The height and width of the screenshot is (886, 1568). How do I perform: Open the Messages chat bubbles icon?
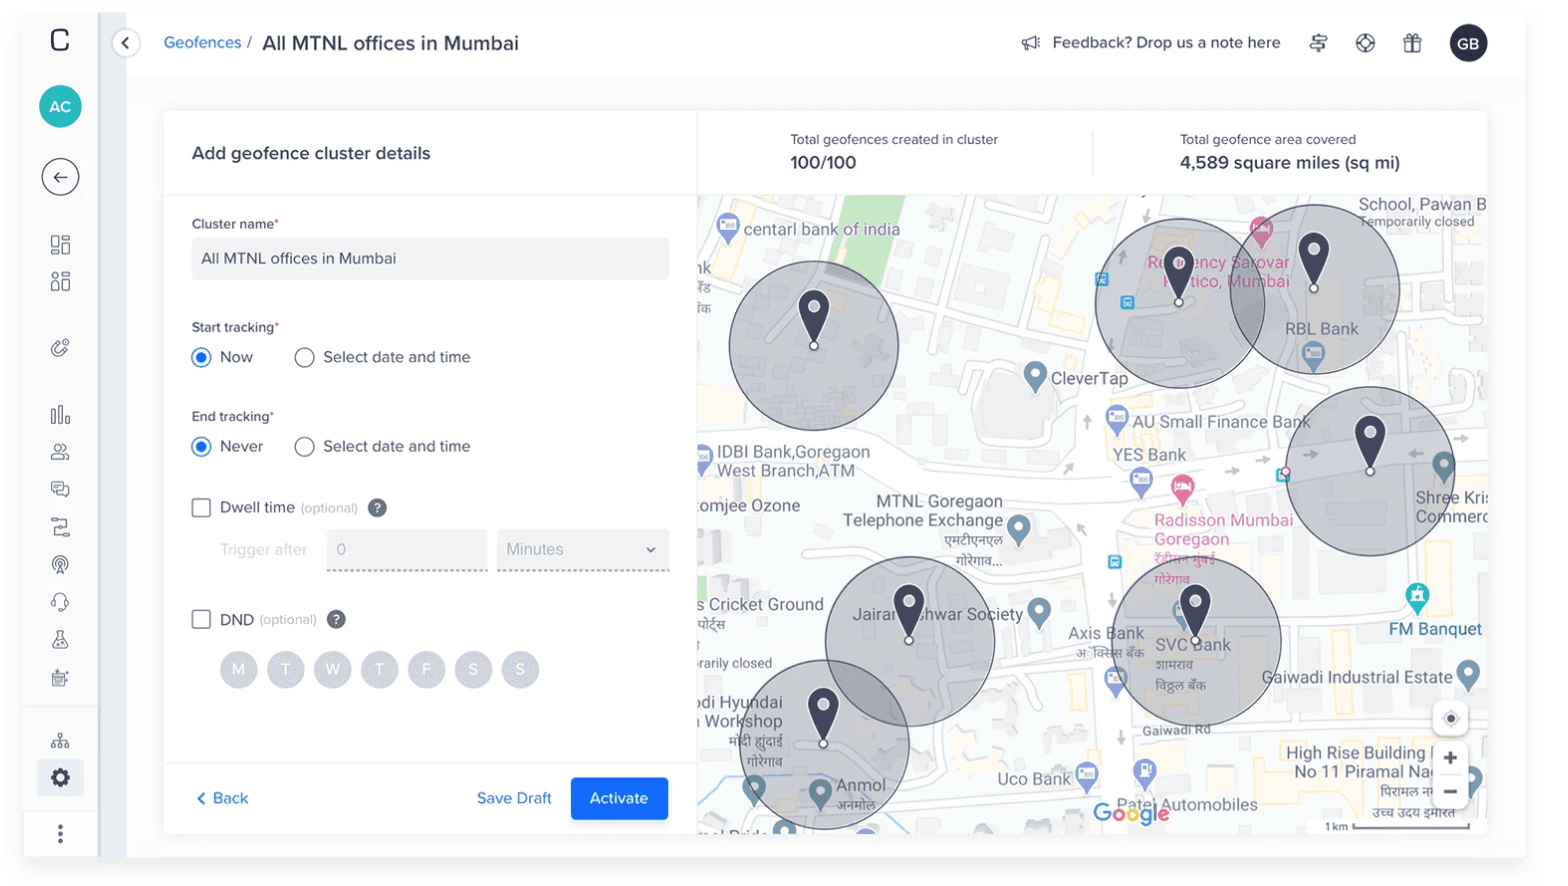tap(60, 489)
